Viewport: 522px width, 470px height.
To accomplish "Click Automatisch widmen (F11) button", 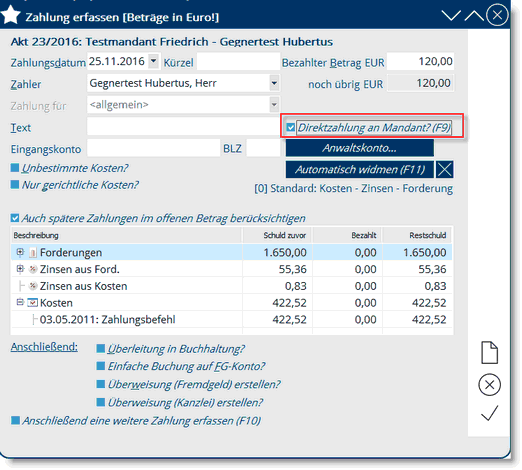I will [x=360, y=170].
